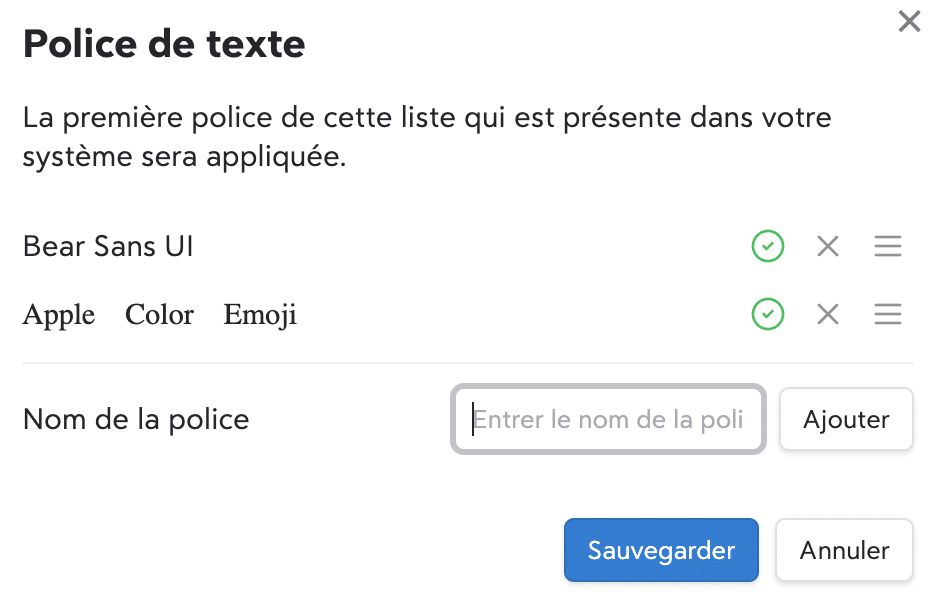Click the word Emoji in second font entry
This screenshot has width=936, height=608.
click(x=260, y=315)
